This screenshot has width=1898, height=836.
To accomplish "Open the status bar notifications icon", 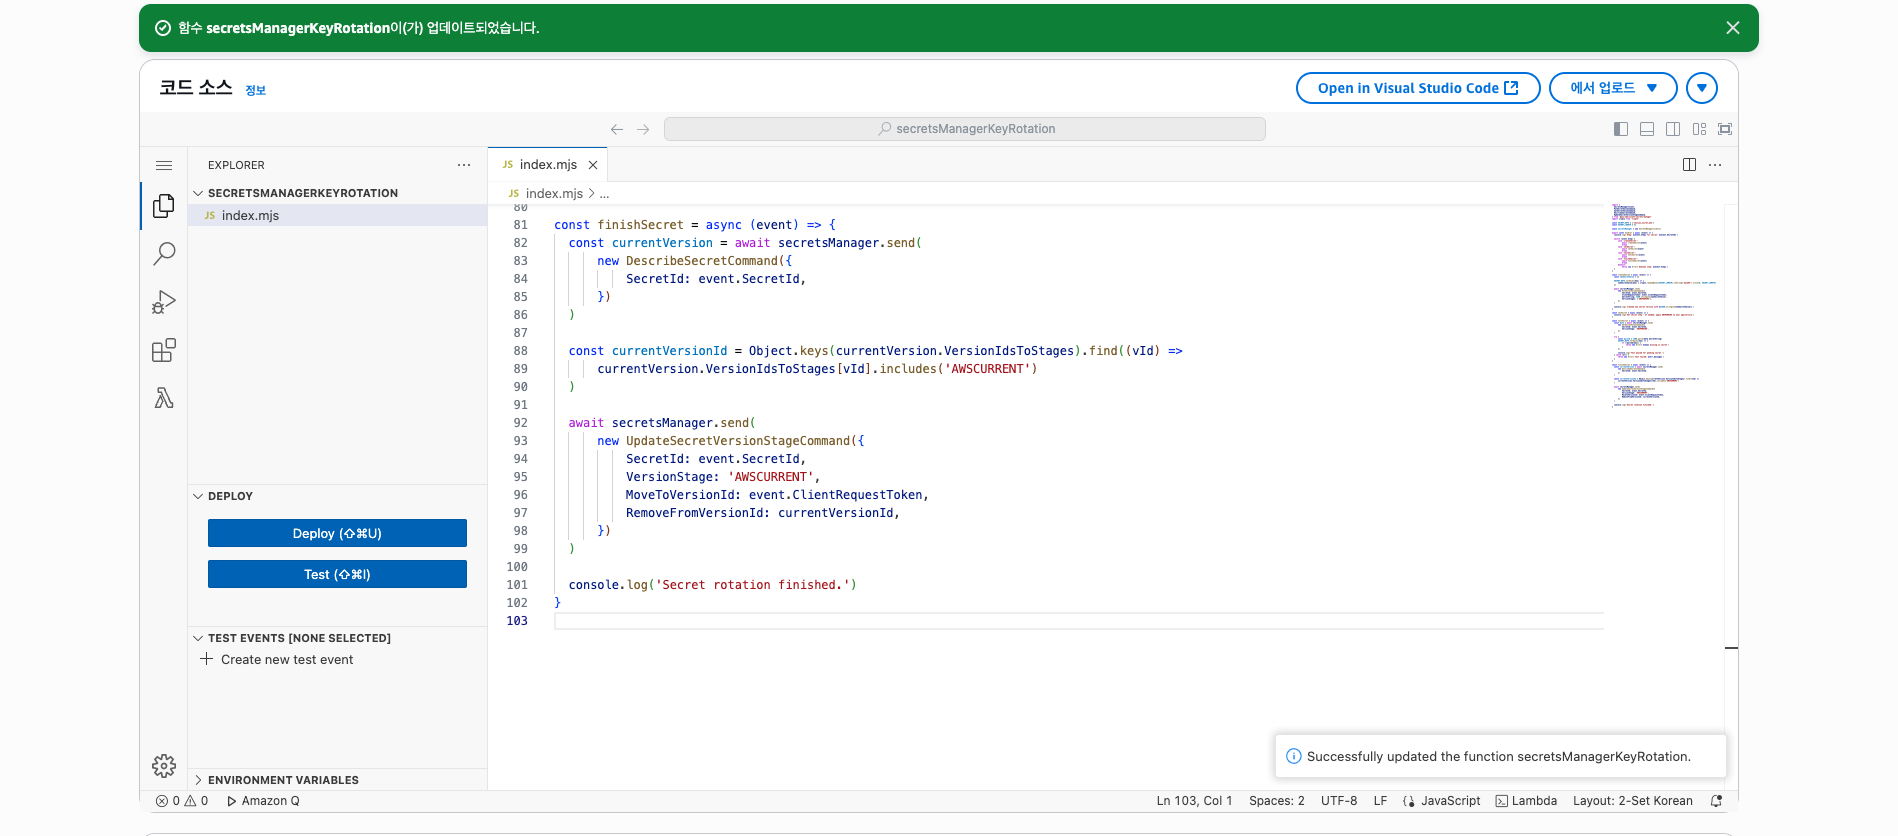I will point(1717,801).
